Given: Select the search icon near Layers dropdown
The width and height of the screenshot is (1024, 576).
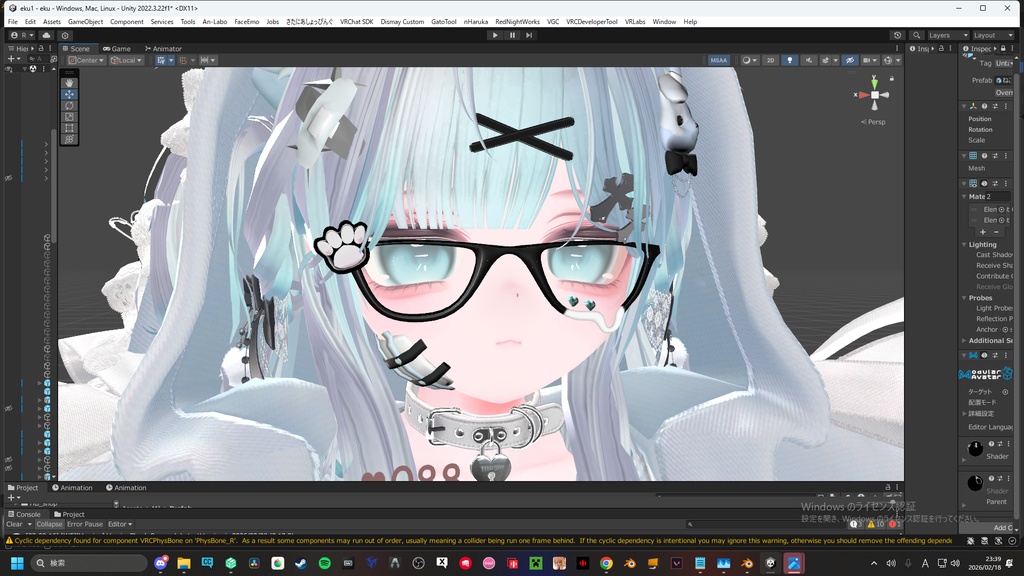Looking at the screenshot, I should (x=917, y=36).
